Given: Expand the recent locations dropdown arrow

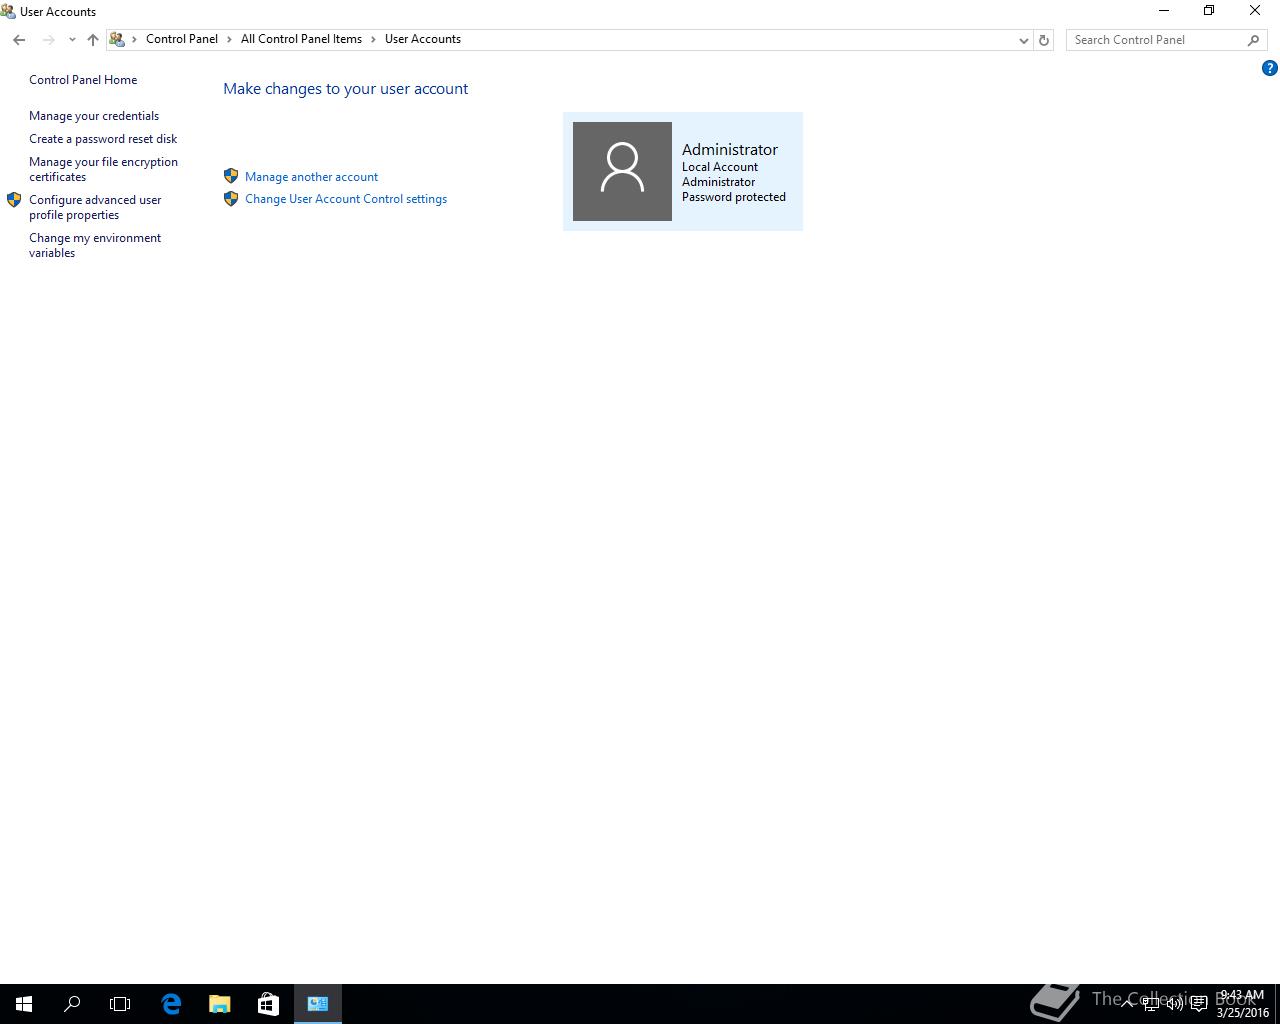Looking at the screenshot, I should 72,40.
